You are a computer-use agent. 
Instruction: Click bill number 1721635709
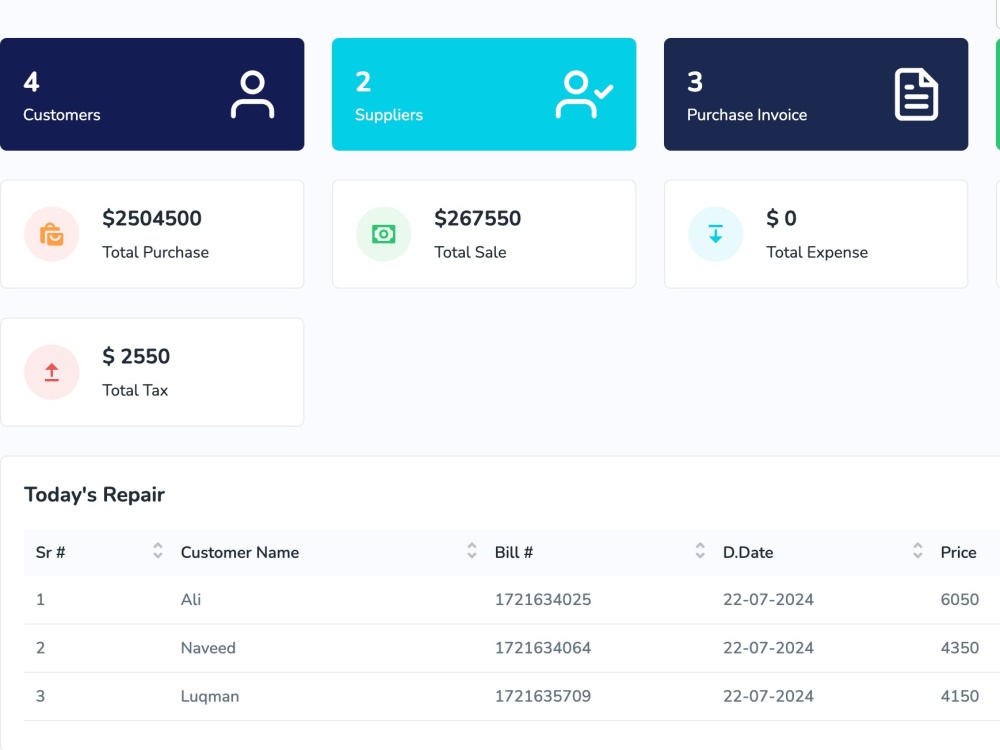(543, 696)
